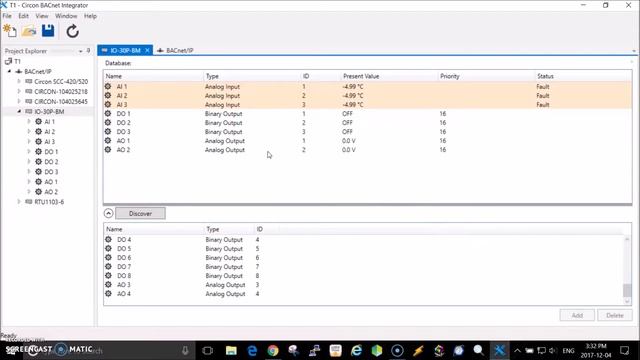Expand the CIRCON-104025218 device node
The image size is (640, 360).
tap(19, 91)
